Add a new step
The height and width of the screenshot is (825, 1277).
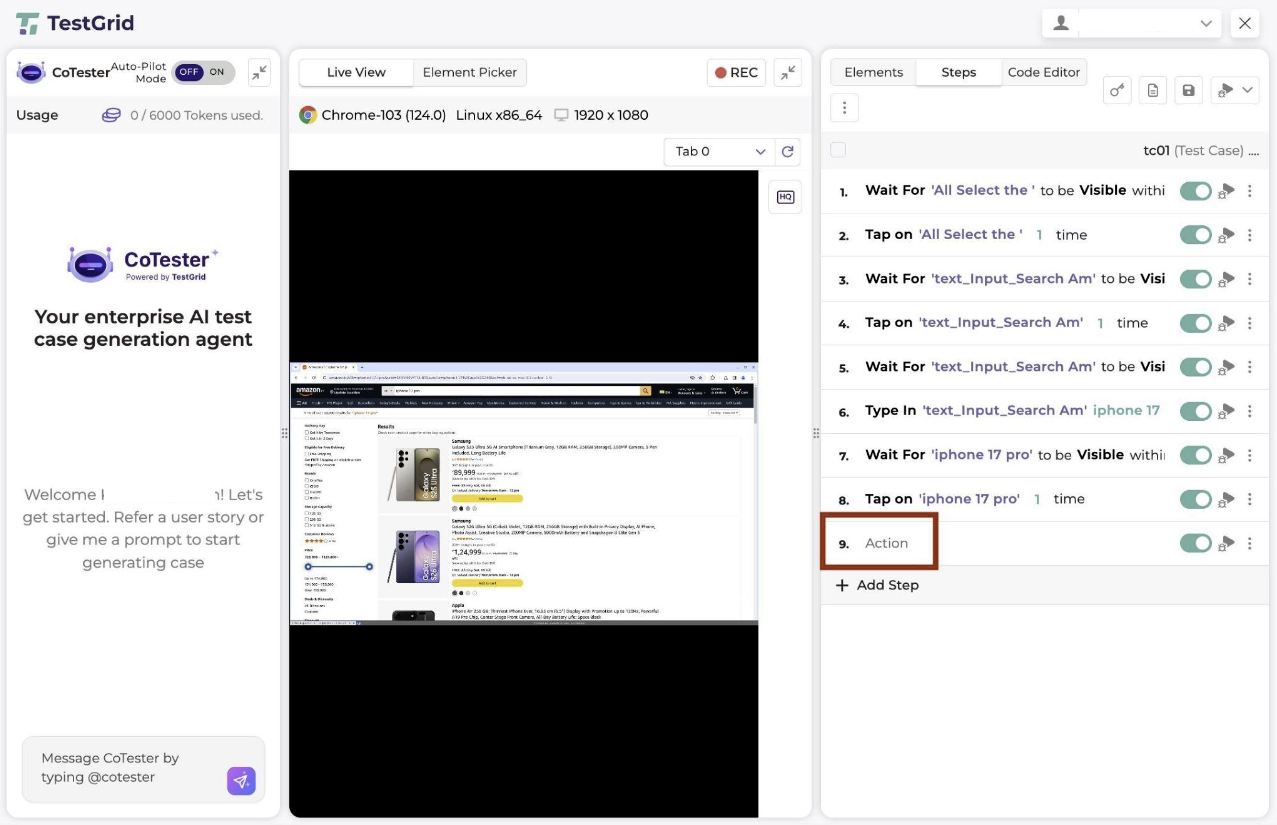coord(877,585)
